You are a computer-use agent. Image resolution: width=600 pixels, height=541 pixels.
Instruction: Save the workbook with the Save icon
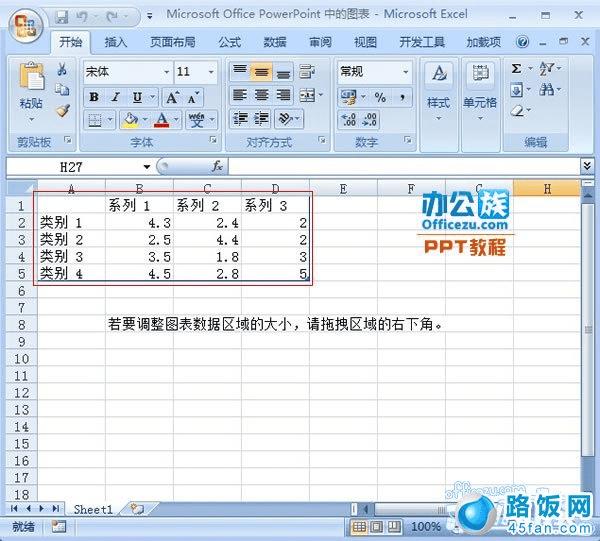(x=62, y=16)
